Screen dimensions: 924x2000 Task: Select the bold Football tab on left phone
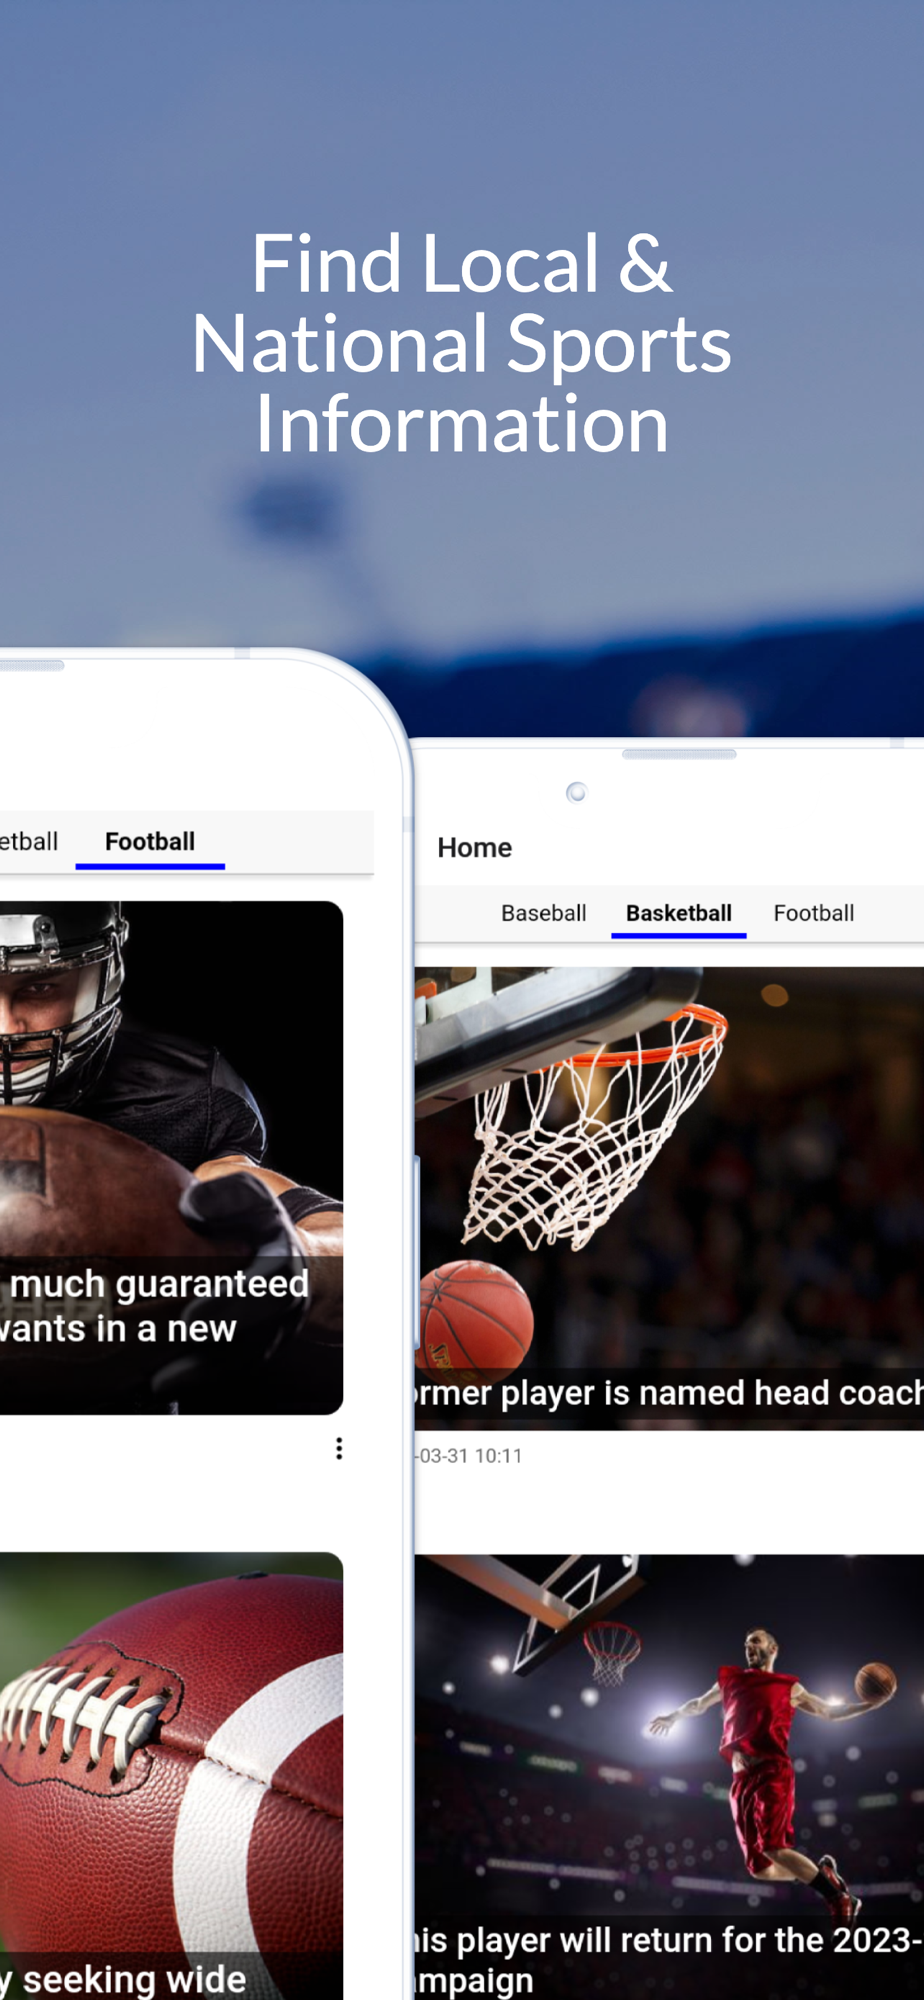point(150,842)
